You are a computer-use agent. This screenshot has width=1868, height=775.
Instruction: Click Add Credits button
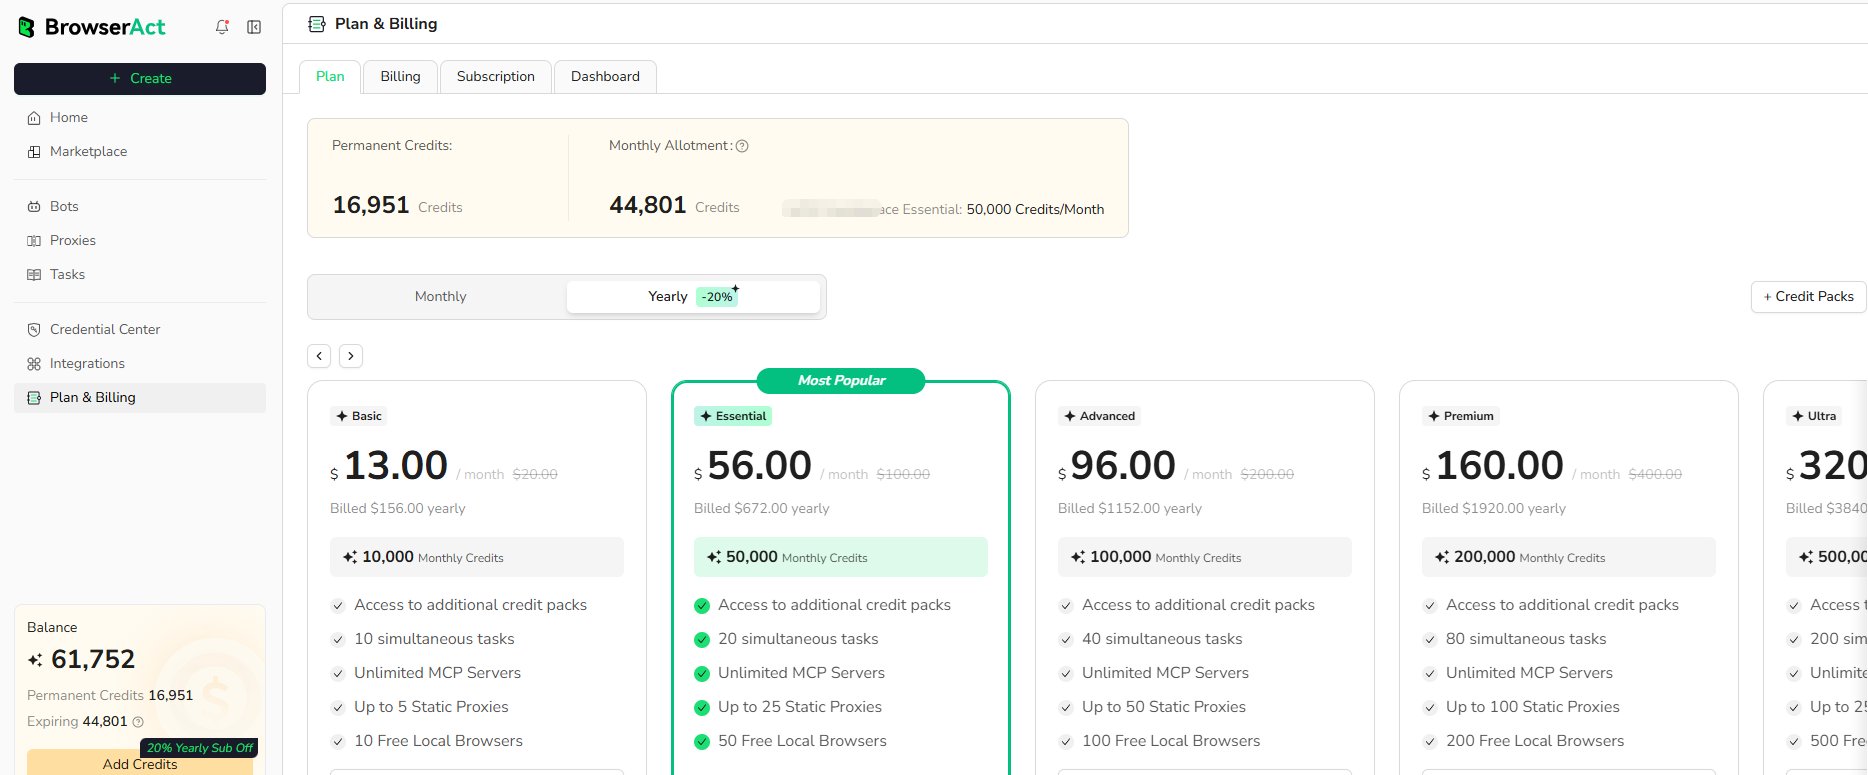point(140,763)
